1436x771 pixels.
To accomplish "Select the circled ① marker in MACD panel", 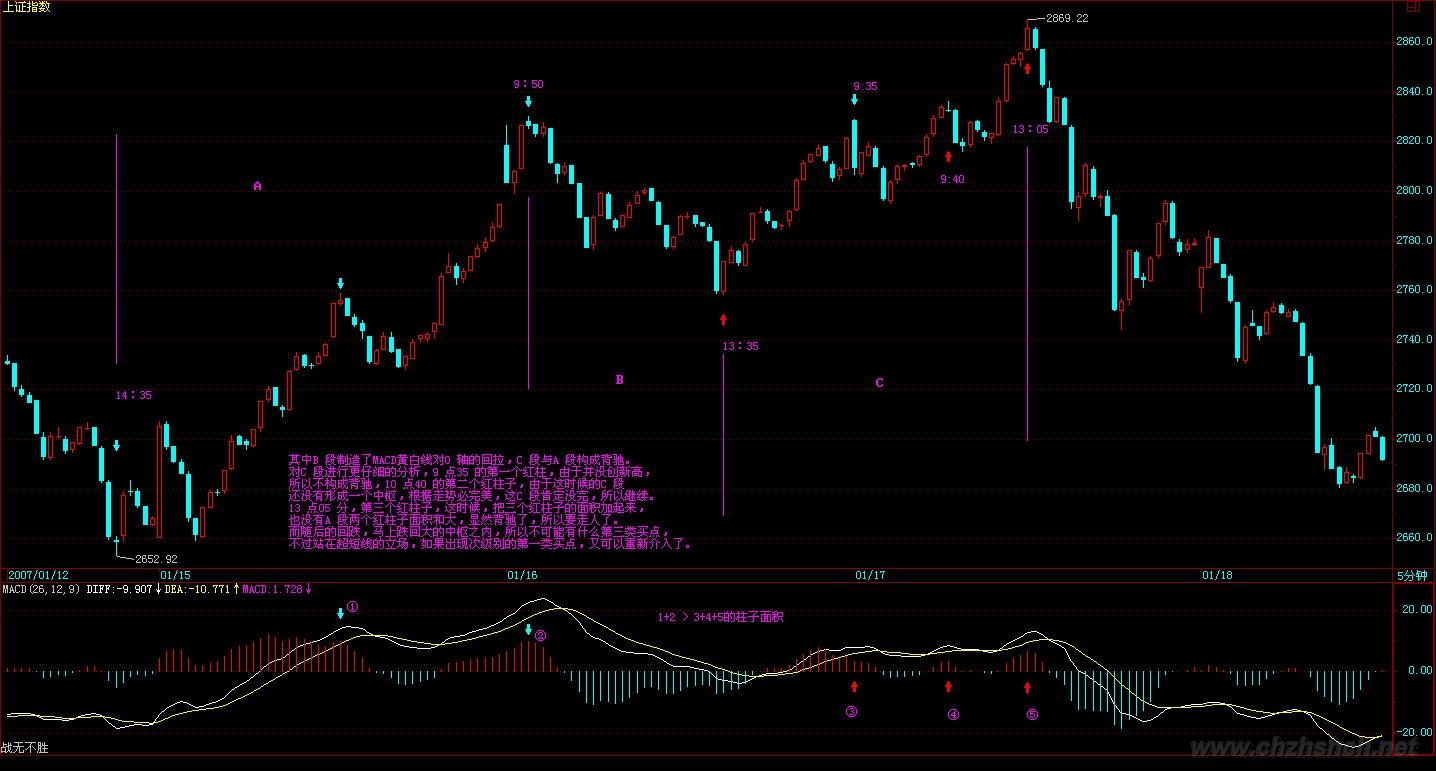I will tap(352, 607).
